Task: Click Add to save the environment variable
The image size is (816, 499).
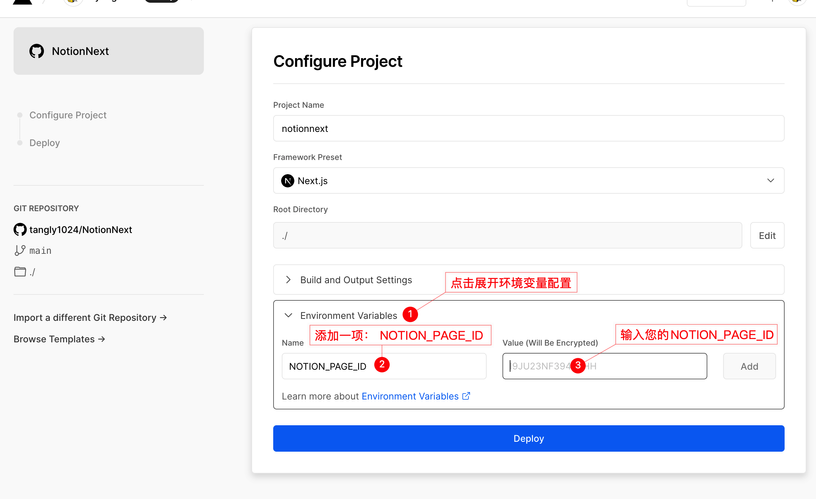Action: click(x=749, y=366)
